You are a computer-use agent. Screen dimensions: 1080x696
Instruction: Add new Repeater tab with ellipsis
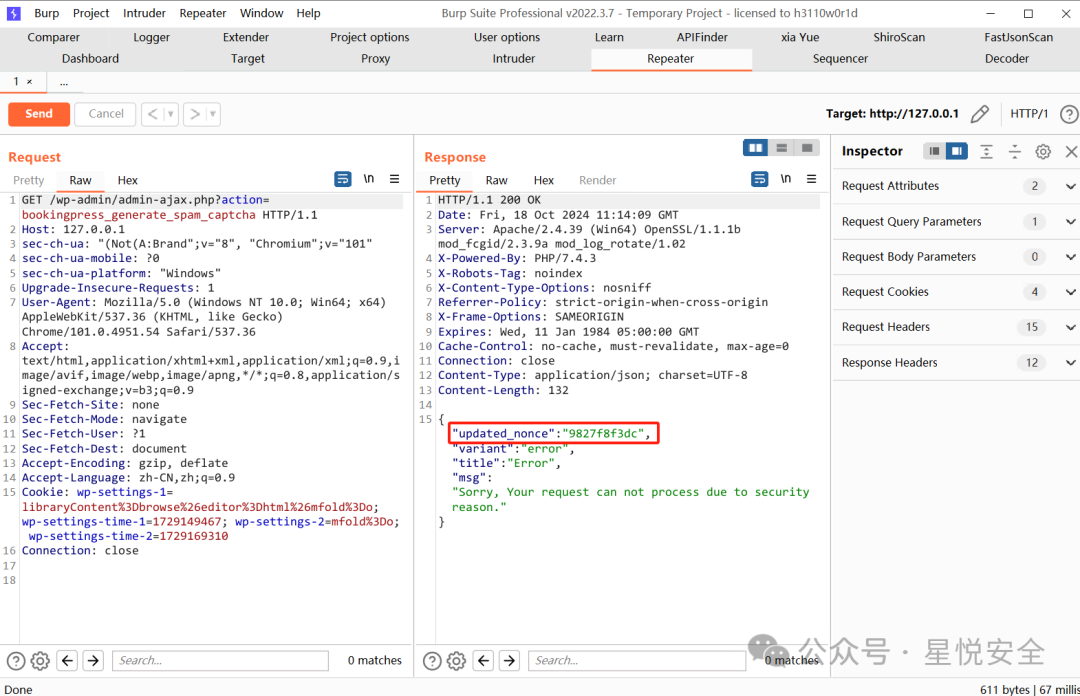[63, 82]
